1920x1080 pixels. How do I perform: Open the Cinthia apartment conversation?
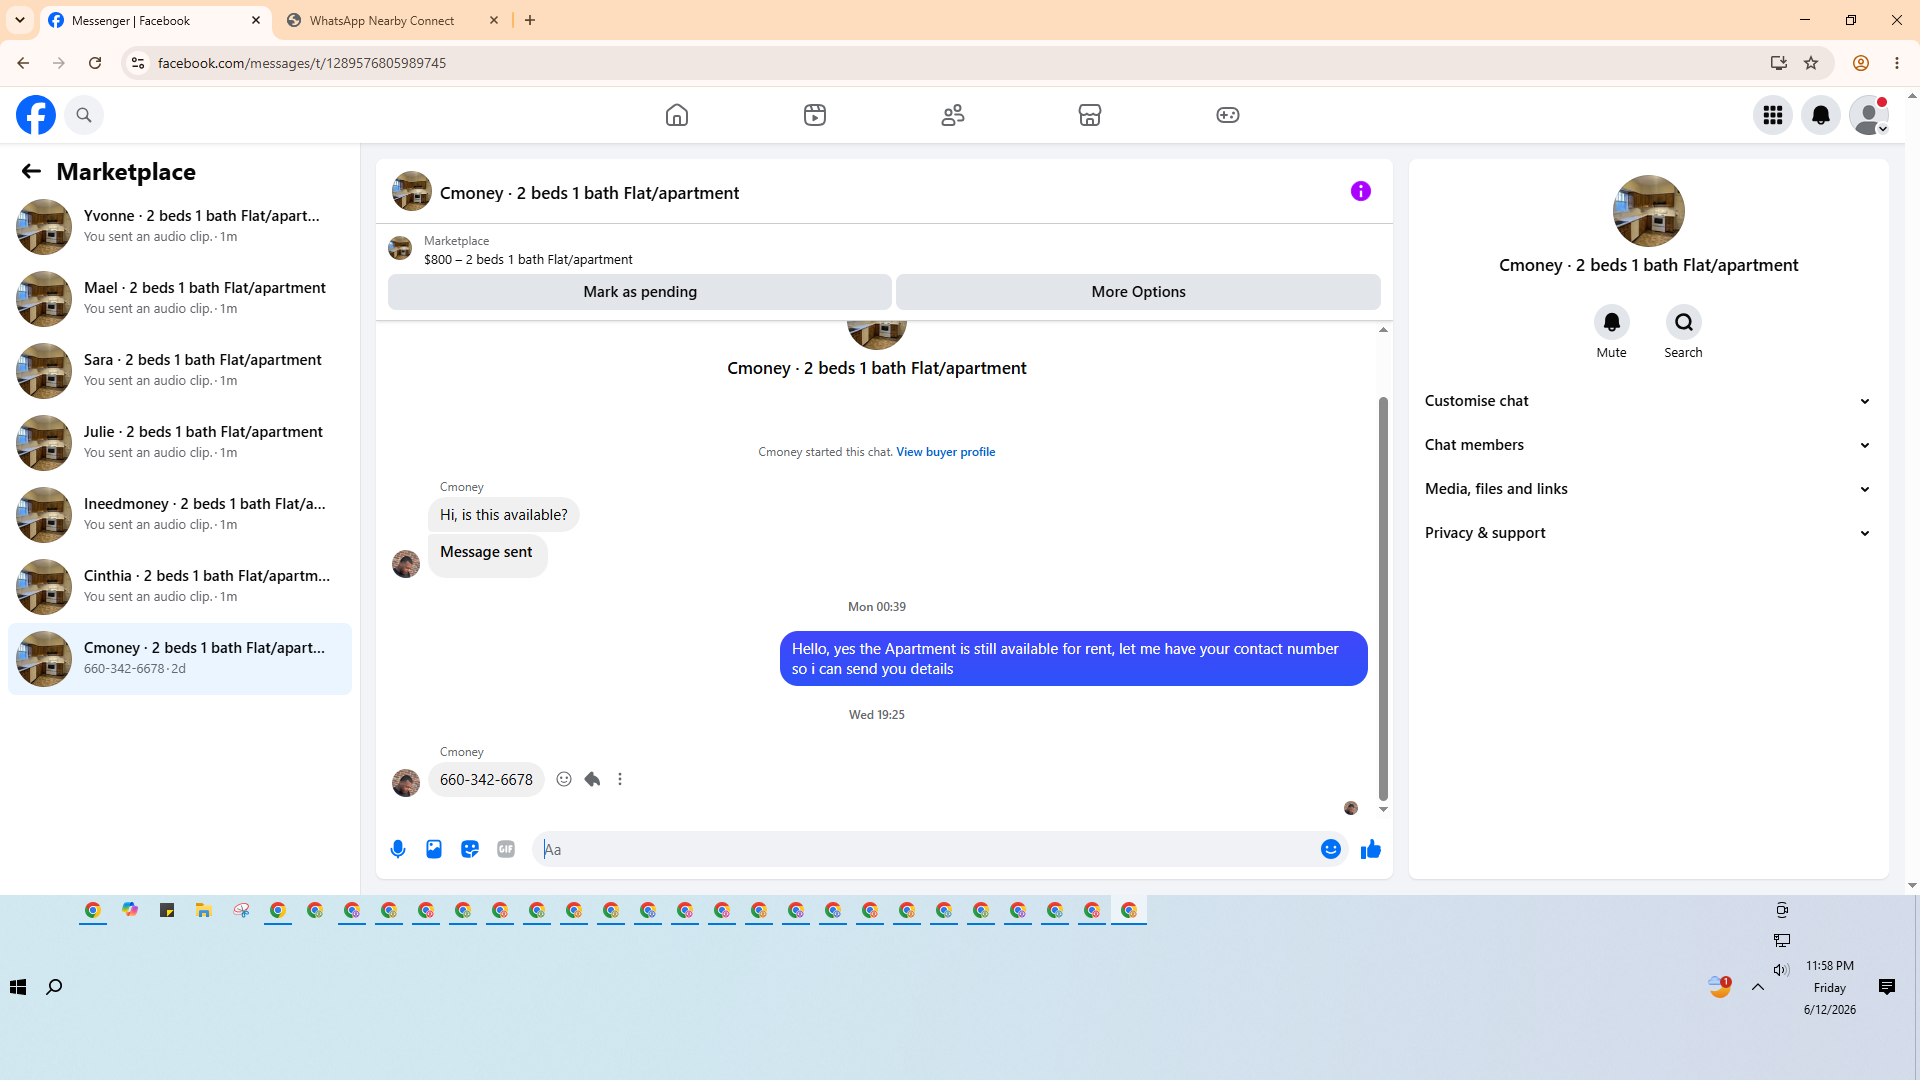pyautogui.click(x=180, y=587)
